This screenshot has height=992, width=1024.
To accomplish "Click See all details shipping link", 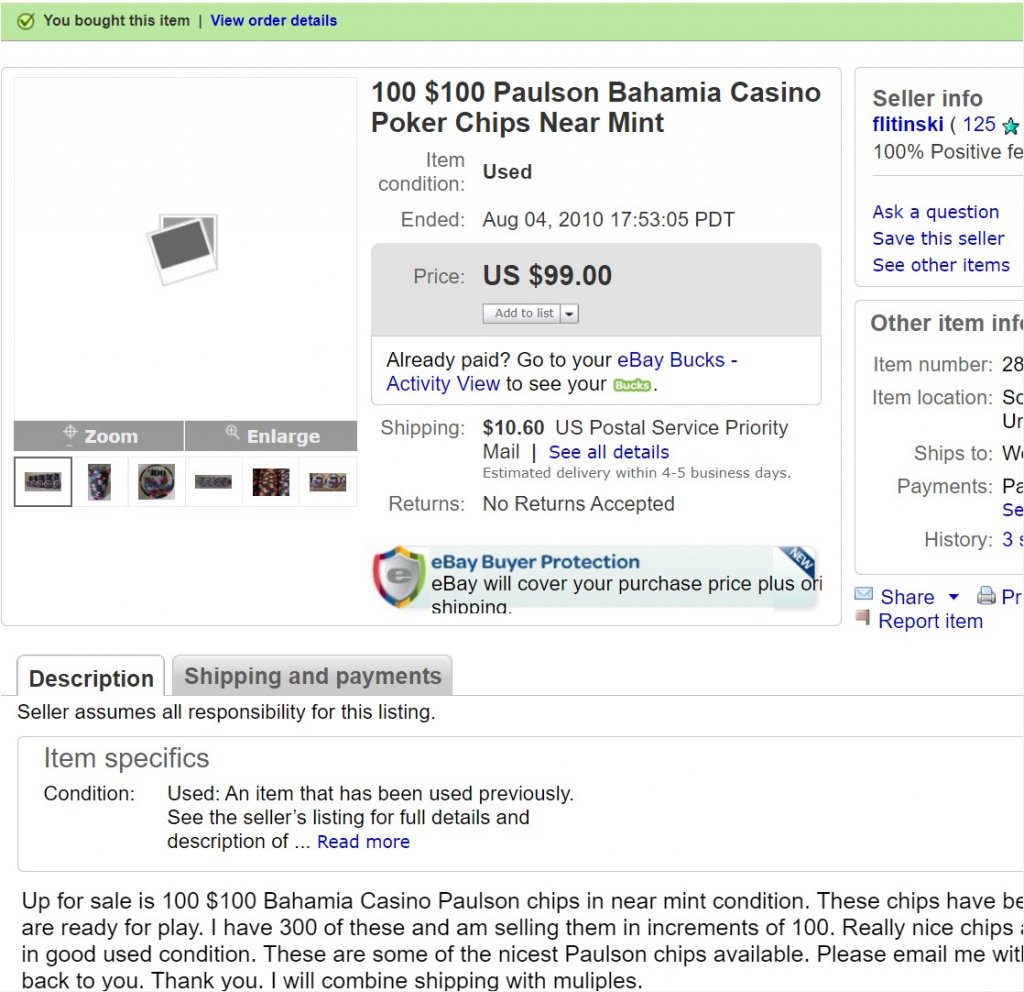I will click(x=609, y=452).
